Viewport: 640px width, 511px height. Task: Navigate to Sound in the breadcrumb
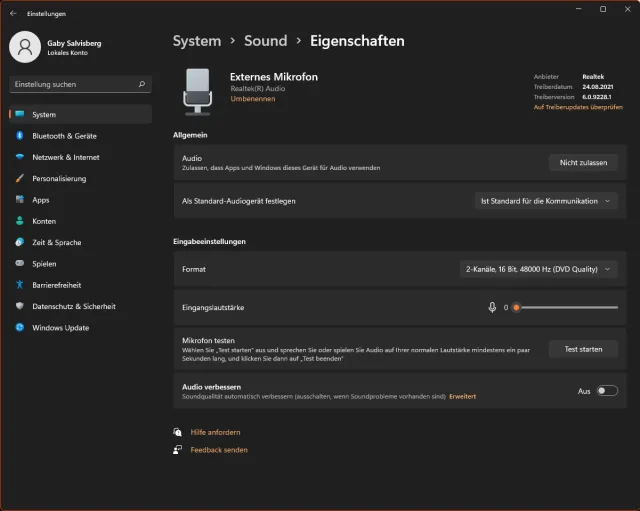point(265,41)
